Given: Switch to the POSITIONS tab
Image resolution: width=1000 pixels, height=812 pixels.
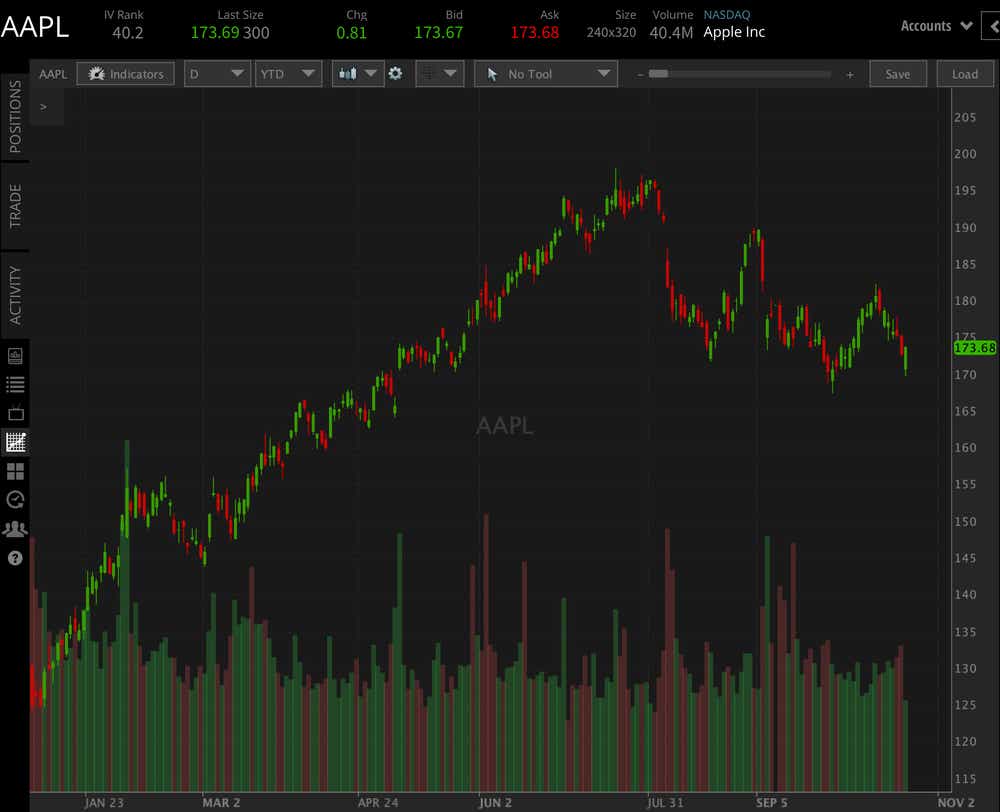Looking at the screenshot, I should point(15,117).
